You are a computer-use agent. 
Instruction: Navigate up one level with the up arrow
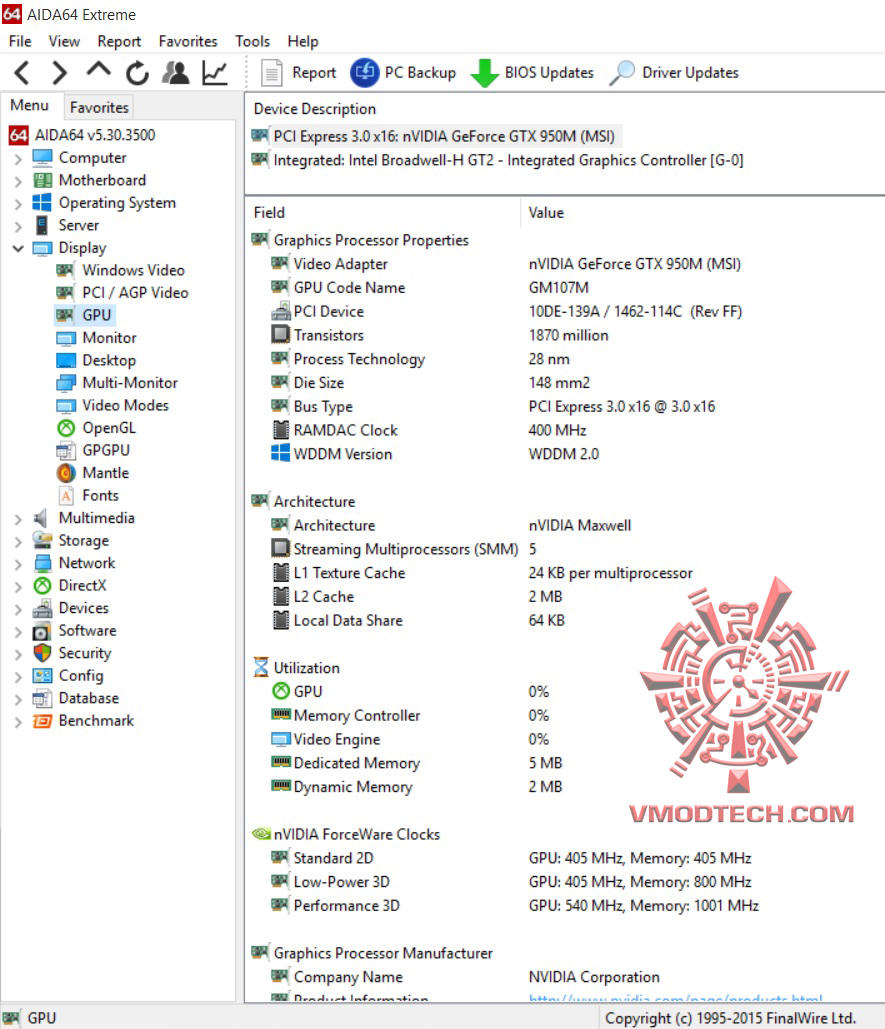98,70
